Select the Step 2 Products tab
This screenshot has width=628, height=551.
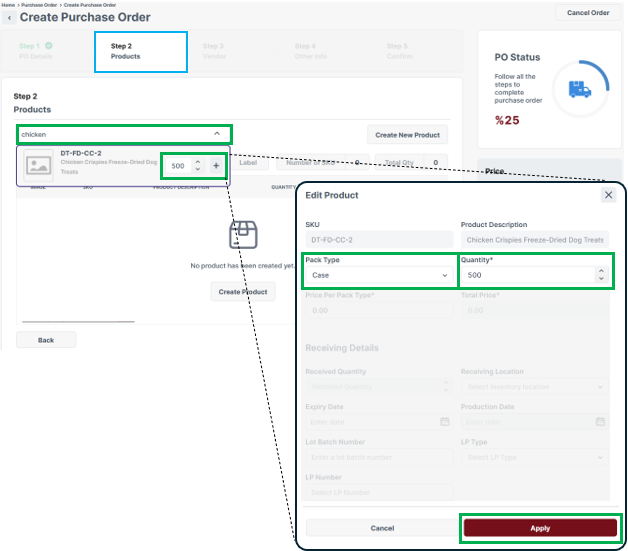pyautogui.click(x=141, y=52)
